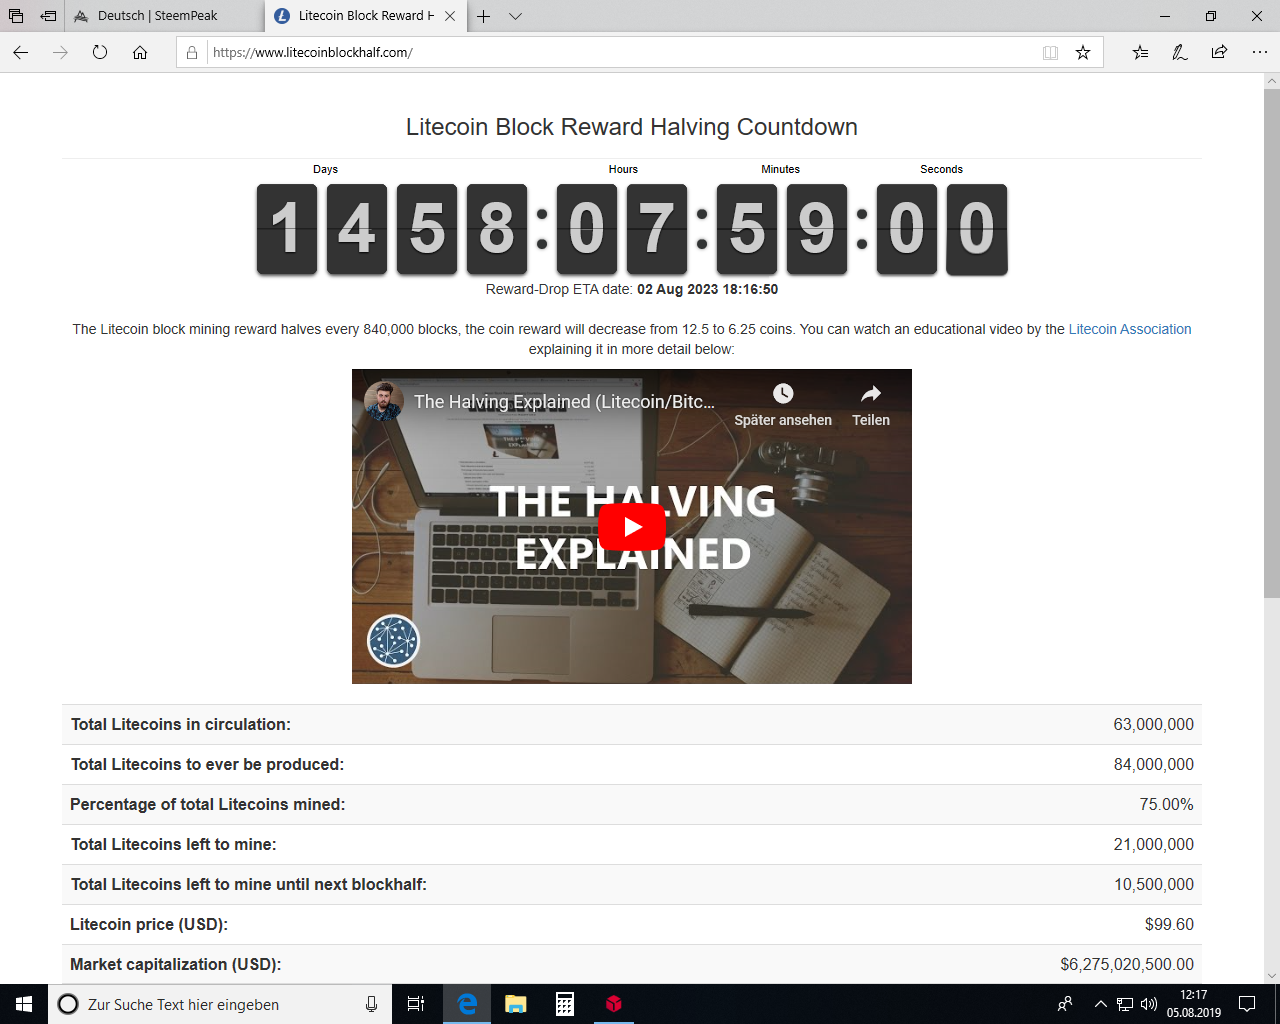Reload the page with the refresh icon
The width and height of the screenshot is (1280, 1024).
(100, 52)
